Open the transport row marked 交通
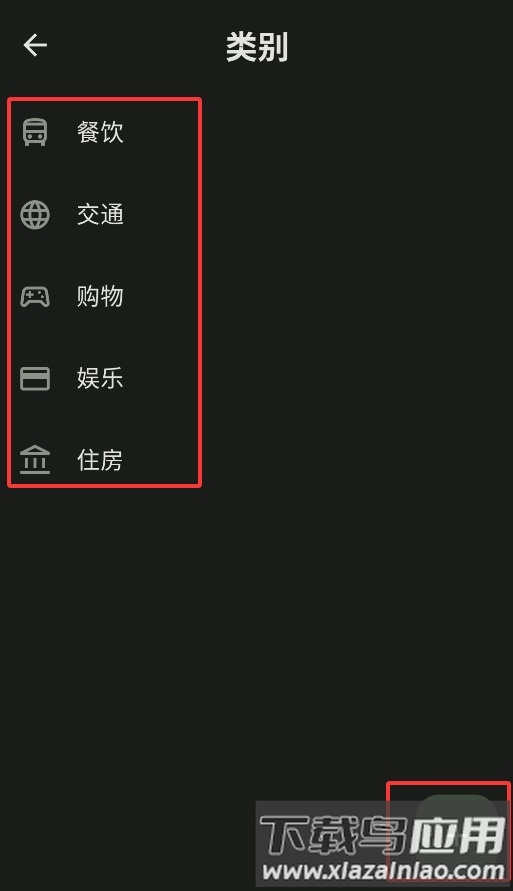This screenshot has width=513, height=891. [x=105, y=215]
